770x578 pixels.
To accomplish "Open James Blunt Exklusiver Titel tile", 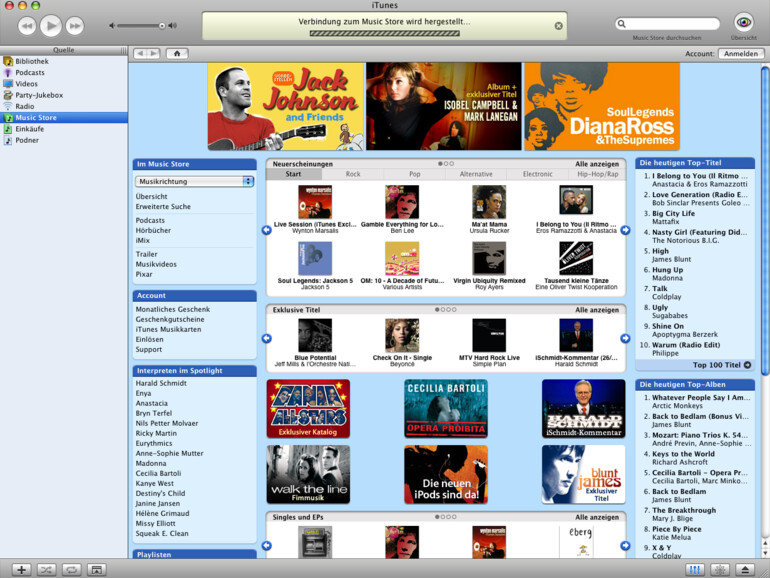I will pyautogui.click(x=583, y=474).
